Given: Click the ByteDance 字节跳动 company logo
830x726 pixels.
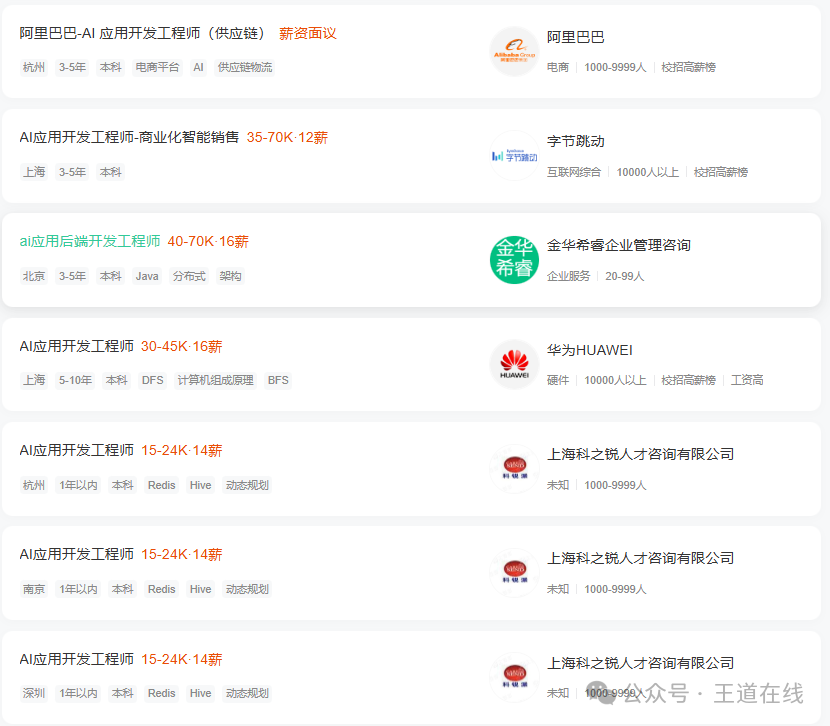Looking at the screenshot, I should [x=514, y=156].
